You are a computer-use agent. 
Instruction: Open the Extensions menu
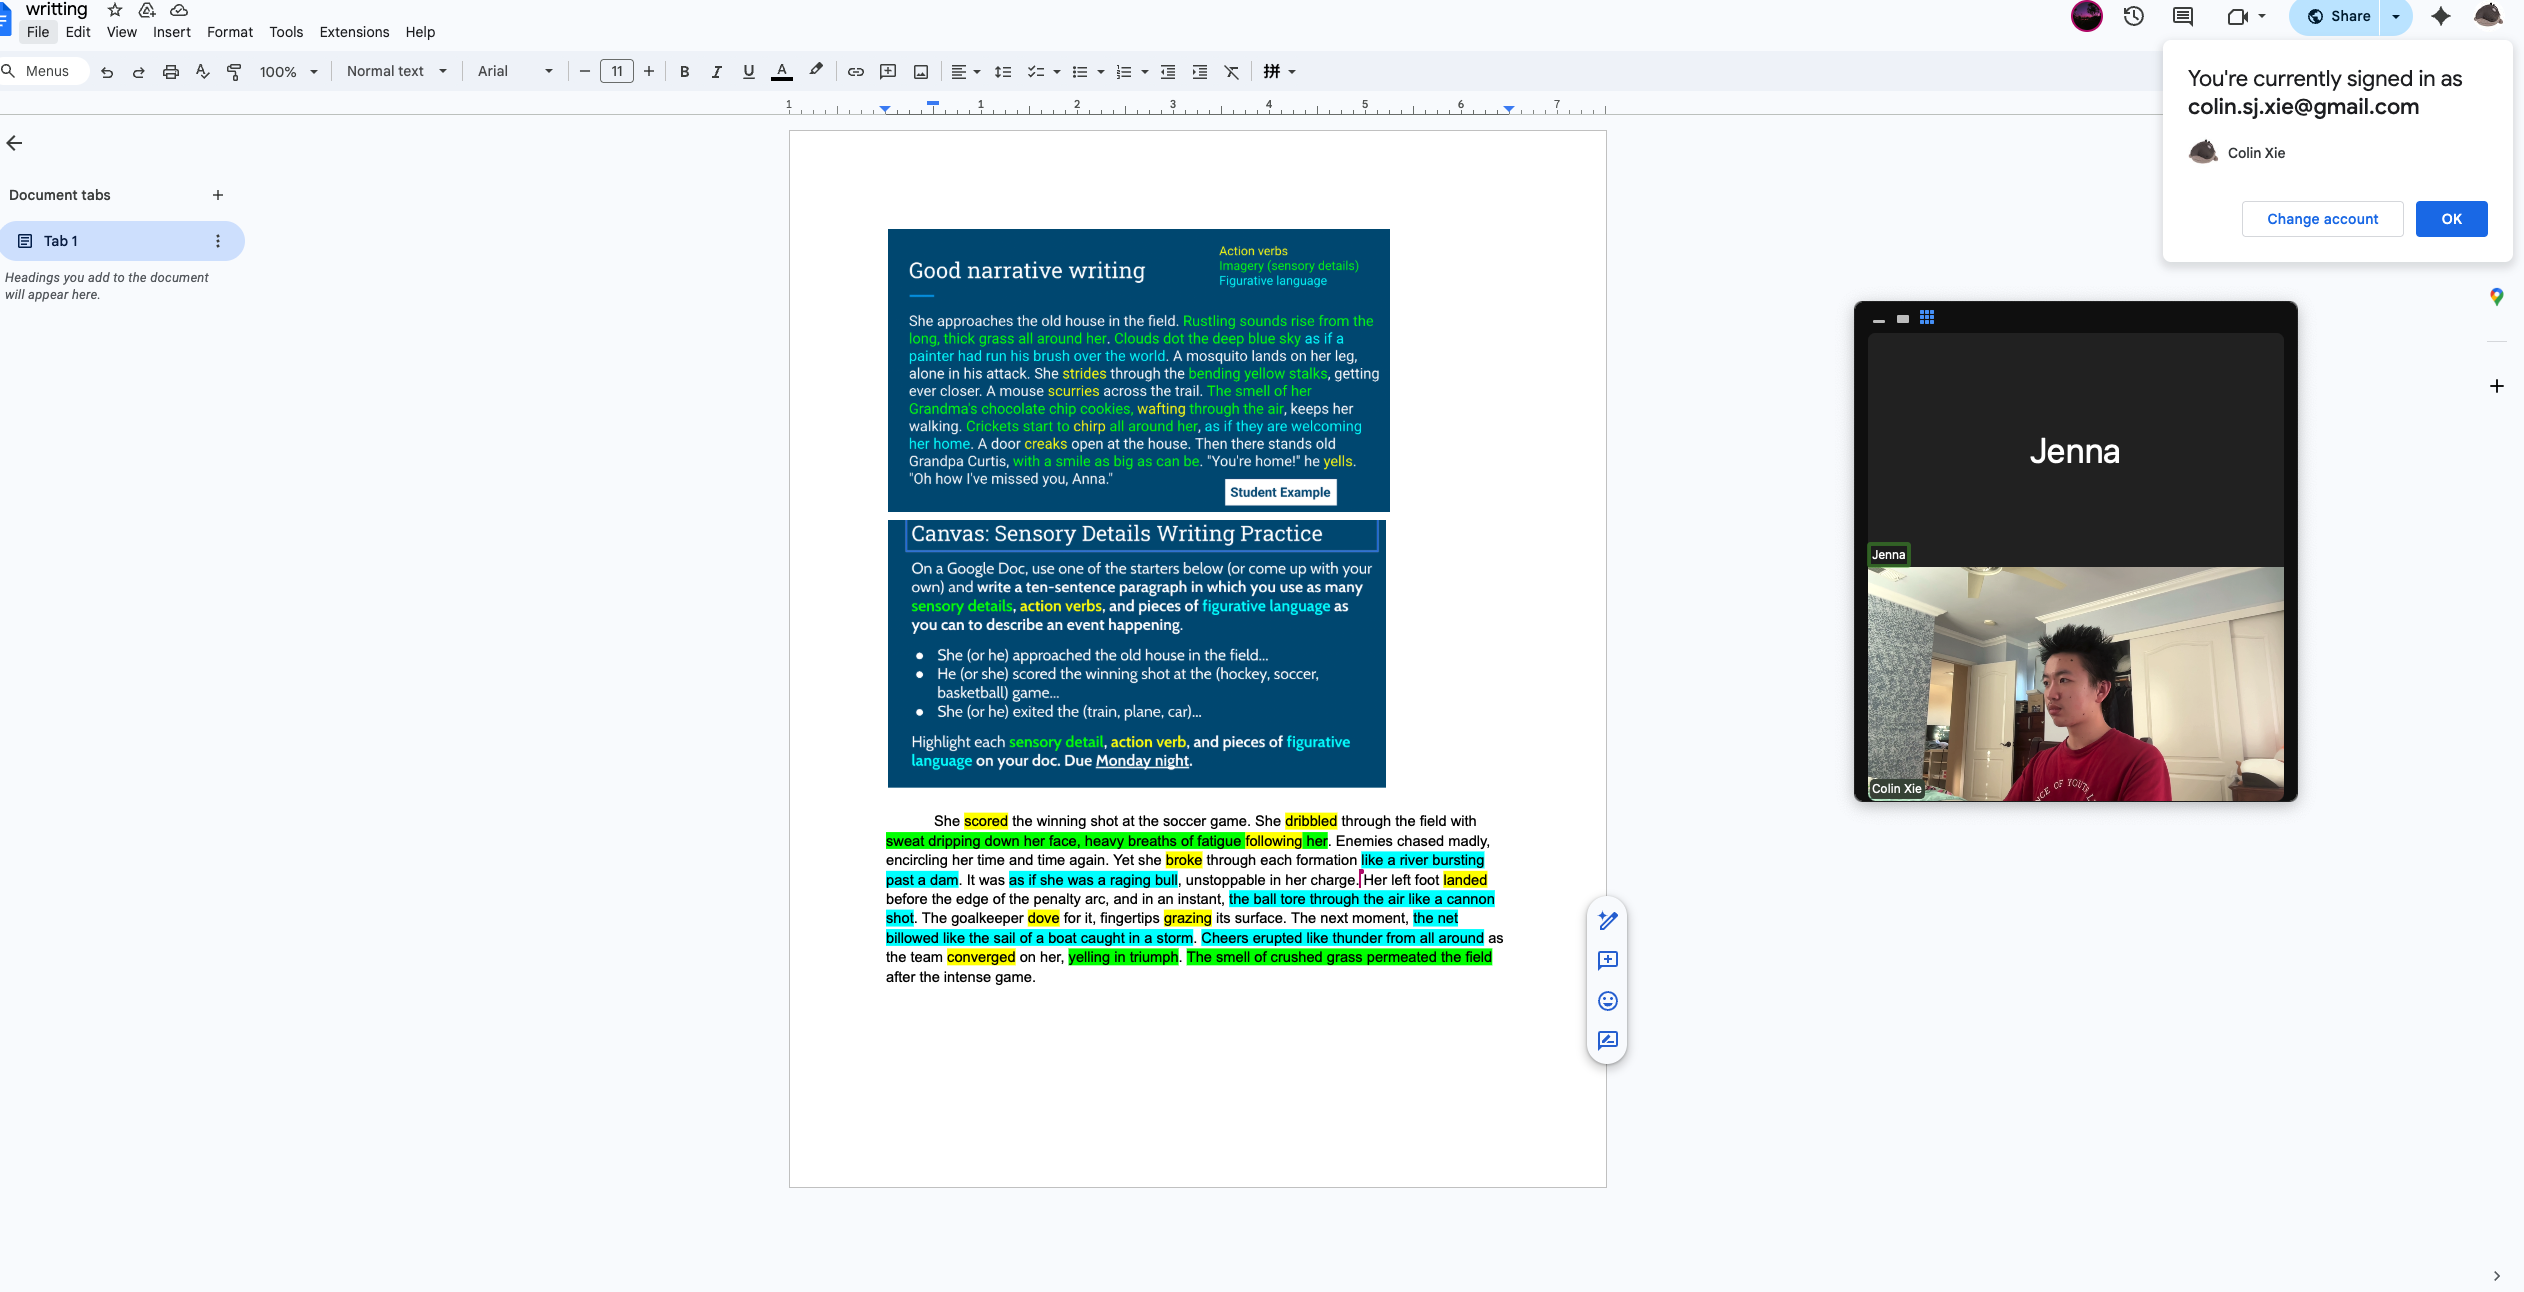[354, 32]
